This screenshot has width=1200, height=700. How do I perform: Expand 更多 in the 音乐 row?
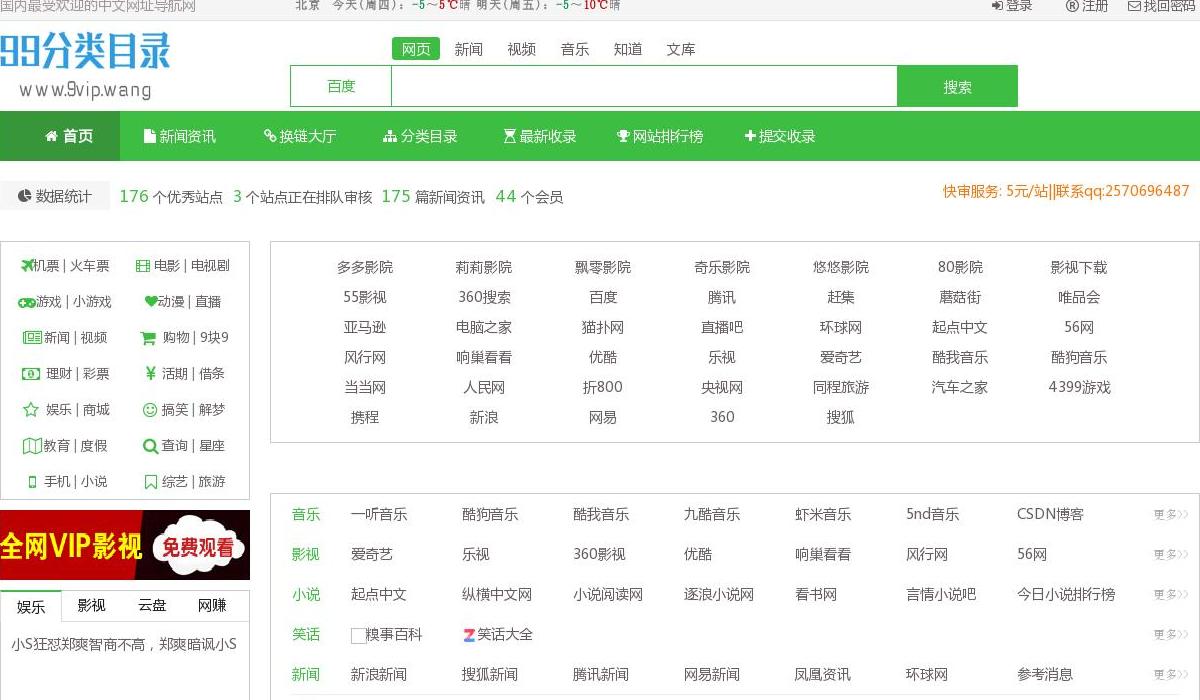(x=1171, y=515)
